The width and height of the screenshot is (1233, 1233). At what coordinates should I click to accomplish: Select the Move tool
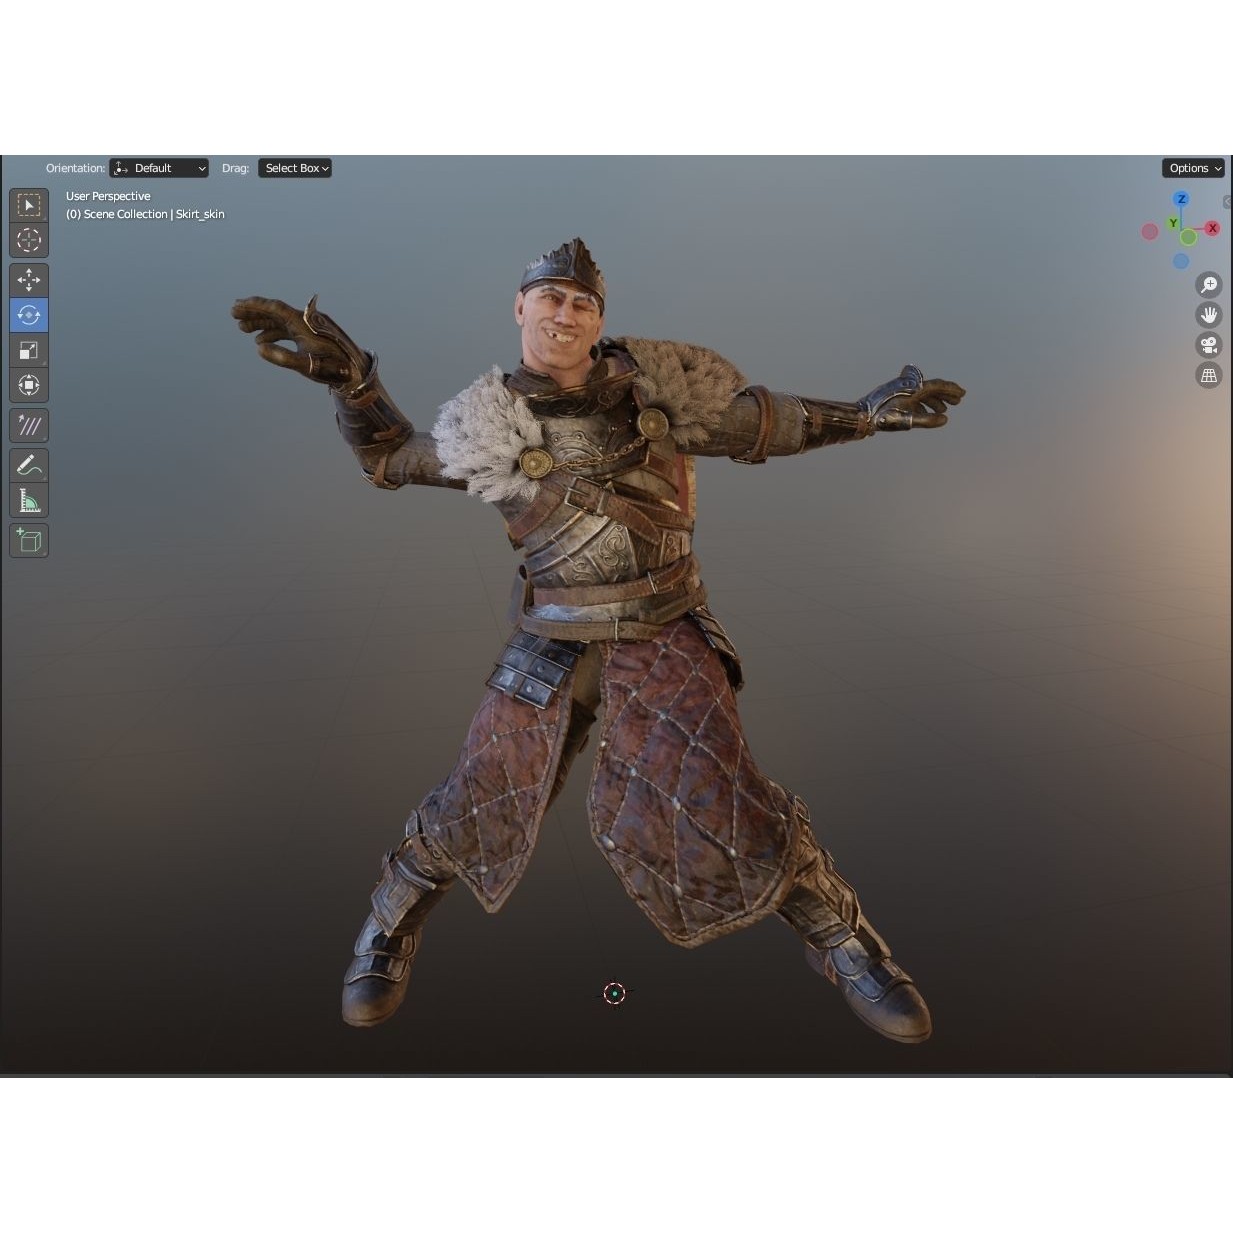(29, 280)
